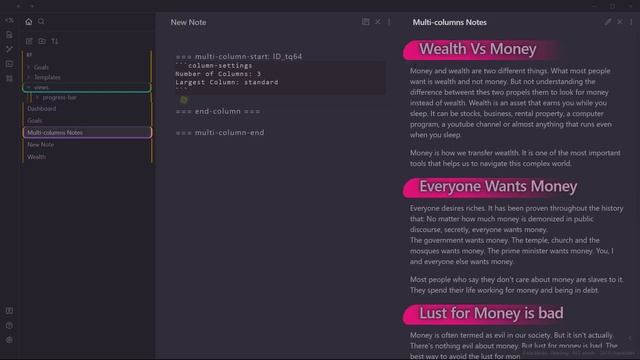Click the end-column line
Screen dimensions: 640x360
(218, 111)
